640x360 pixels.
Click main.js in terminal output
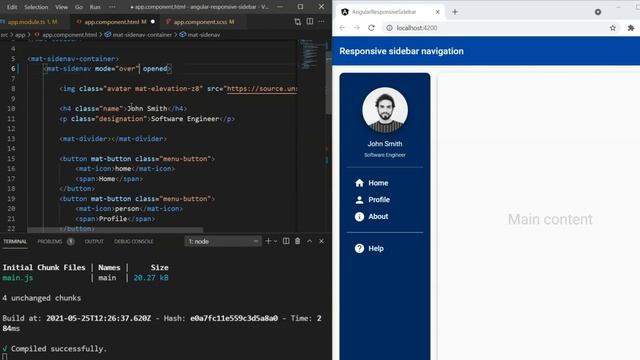coord(18,278)
